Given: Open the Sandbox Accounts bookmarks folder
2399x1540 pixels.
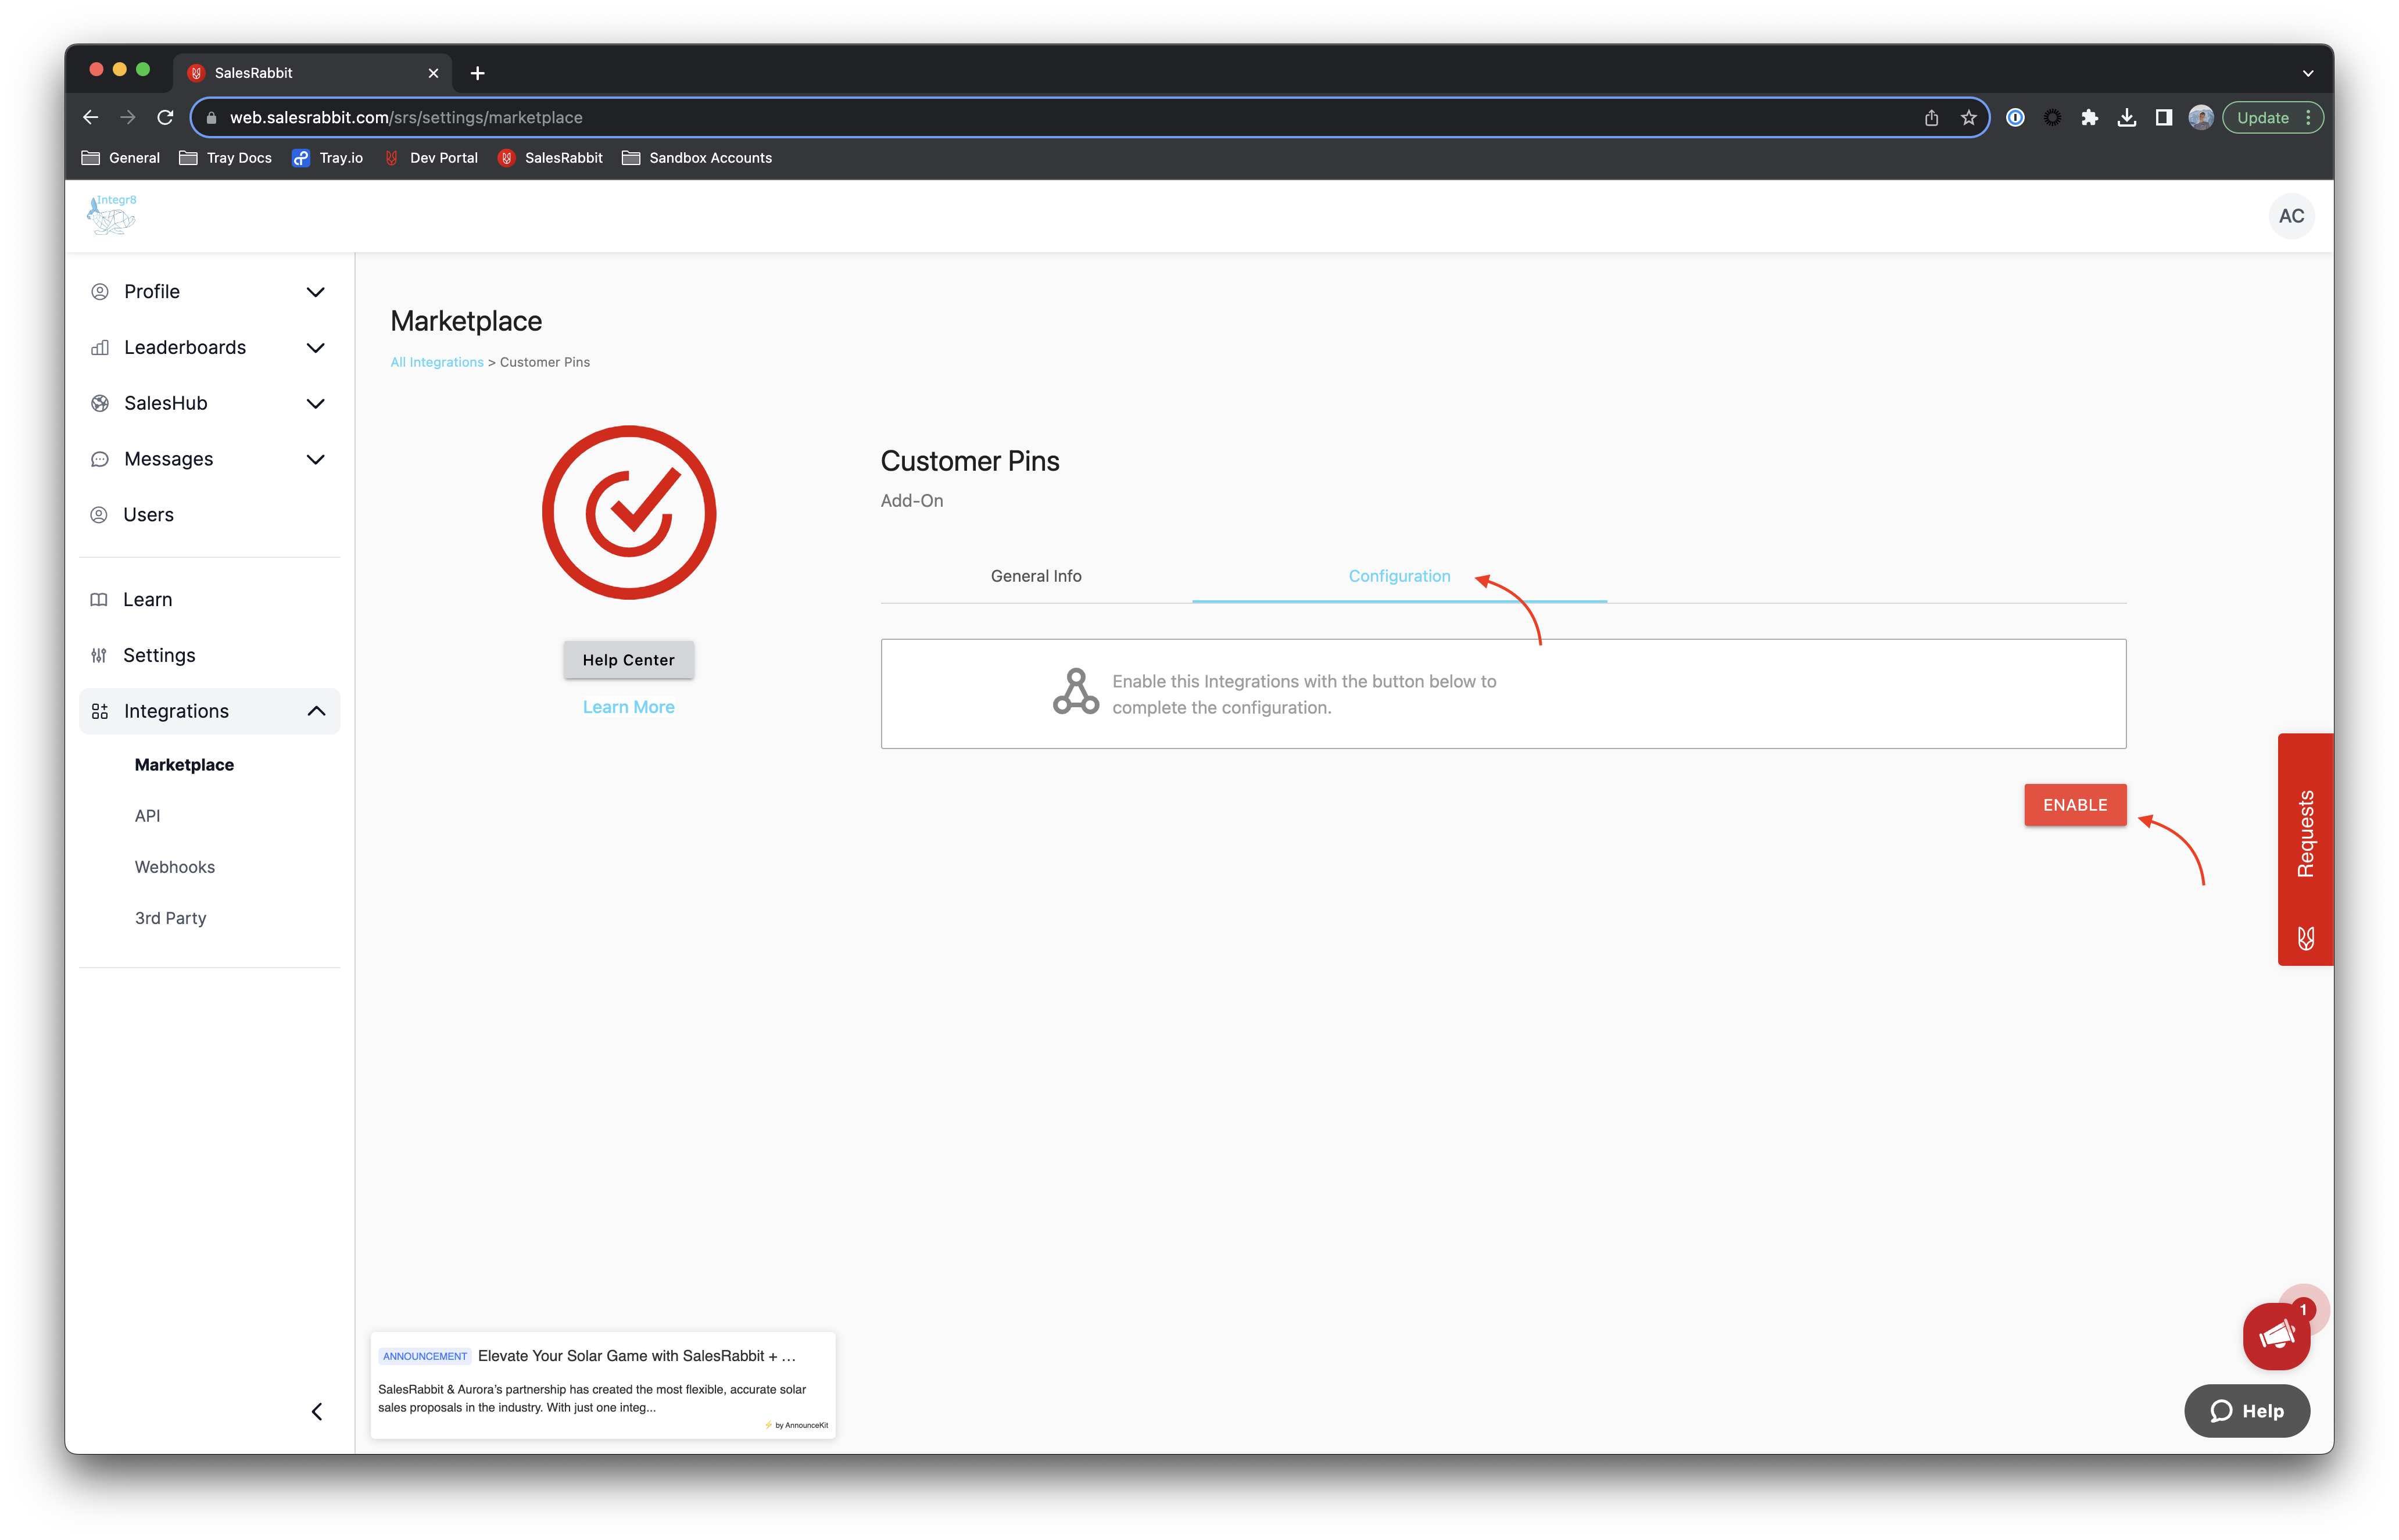Looking at the screenshot, I should point(697,158).
